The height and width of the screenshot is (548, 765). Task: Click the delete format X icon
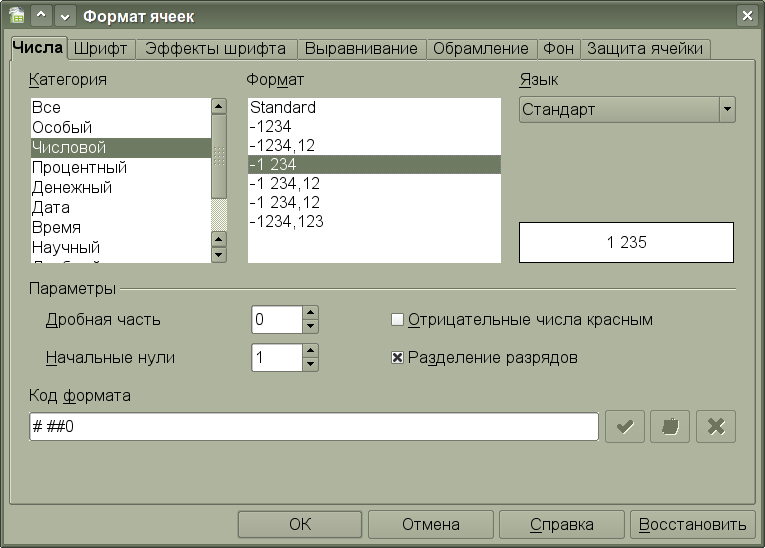715,426
